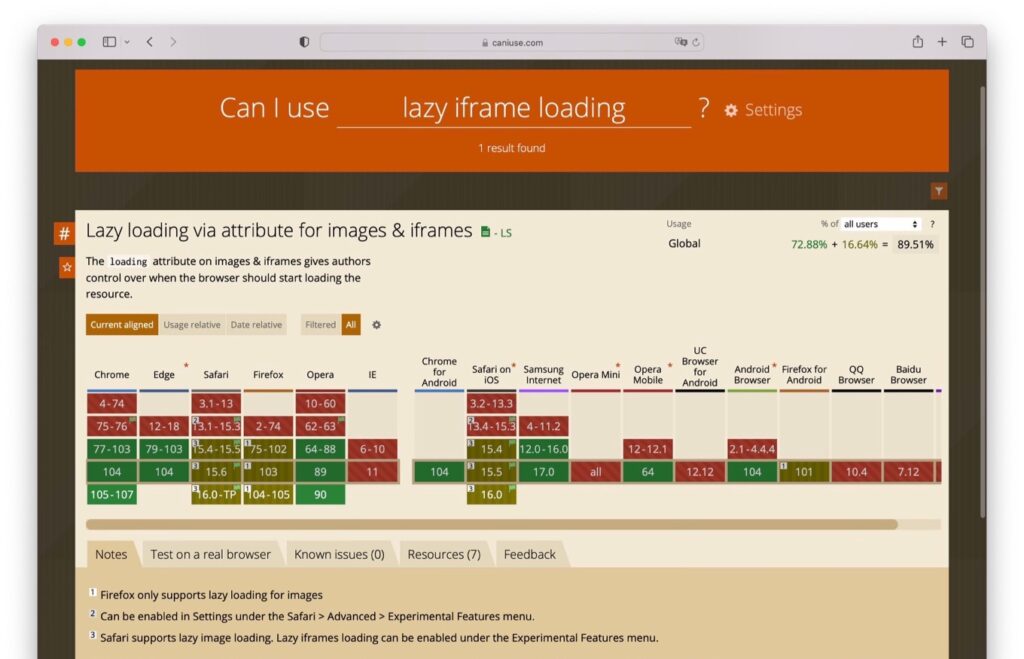Open the Known issues (0) tab

pyautogui.click(x=340, y=554)
